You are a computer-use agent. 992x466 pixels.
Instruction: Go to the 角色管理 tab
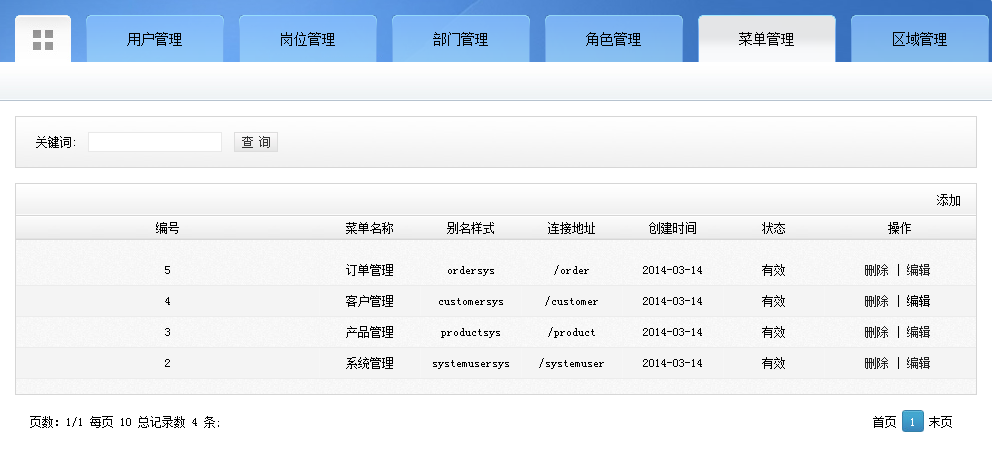pyautogui.click(x=613, y=40)
